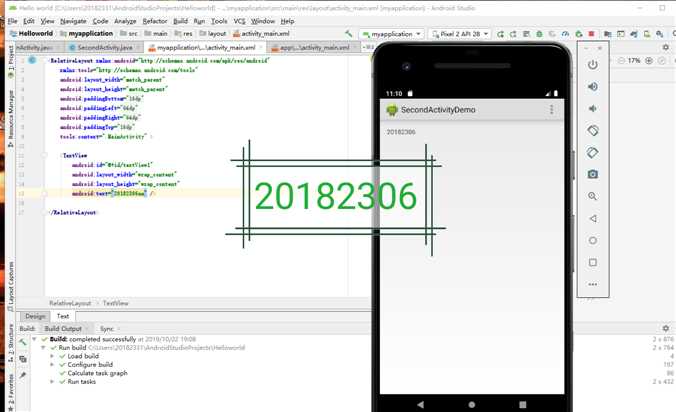Tap the phone screen home navigation button

click(x=472, y=405)
